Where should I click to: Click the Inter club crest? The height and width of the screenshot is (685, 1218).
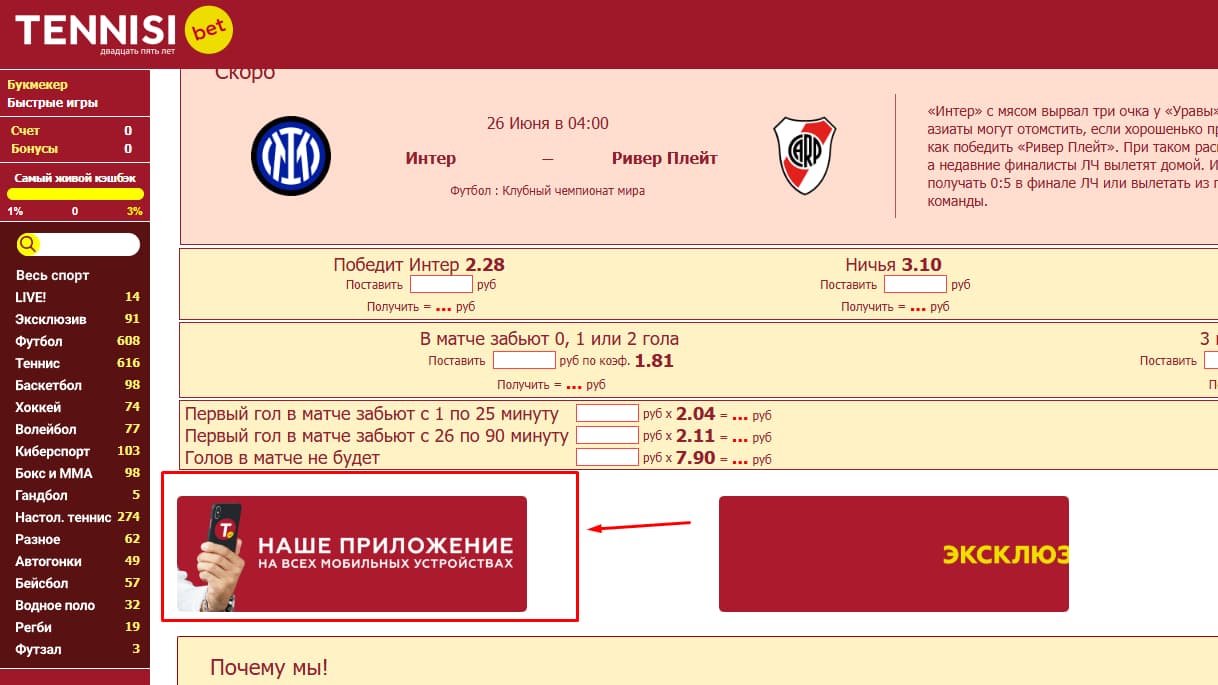tap(291, 156)
